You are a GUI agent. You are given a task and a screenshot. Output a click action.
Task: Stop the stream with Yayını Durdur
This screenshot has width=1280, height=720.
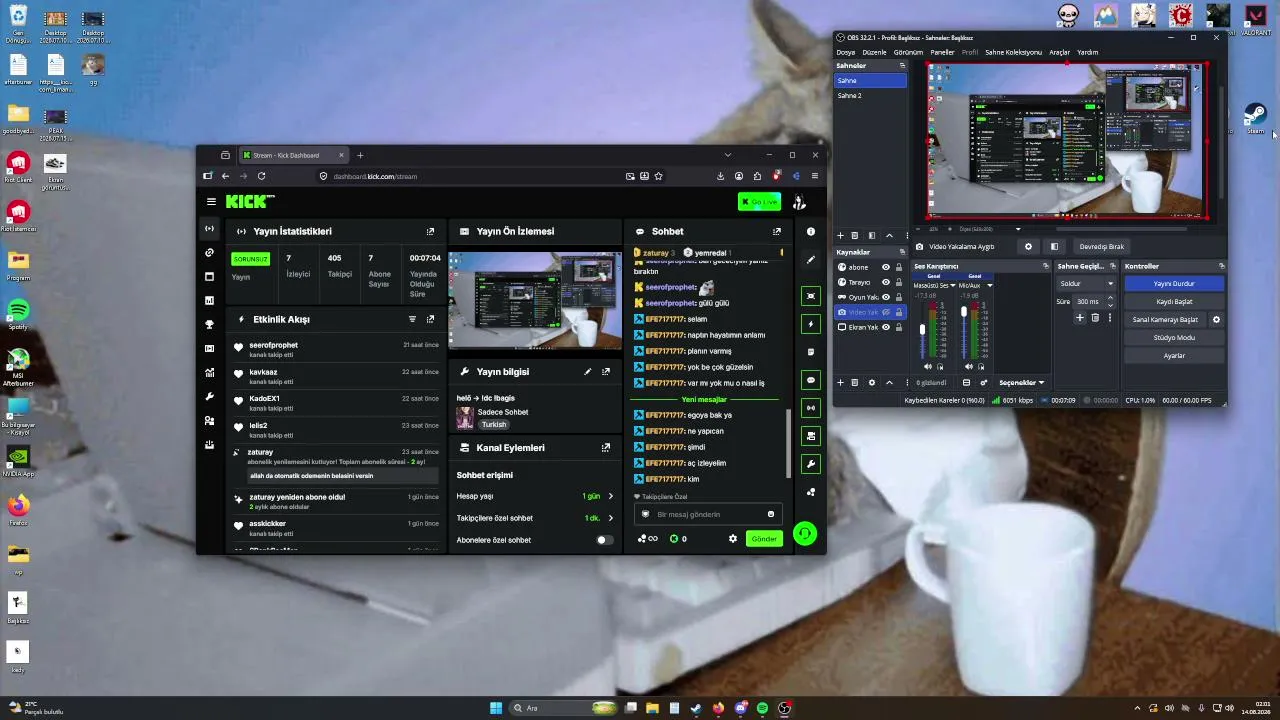pos(1174,284)
